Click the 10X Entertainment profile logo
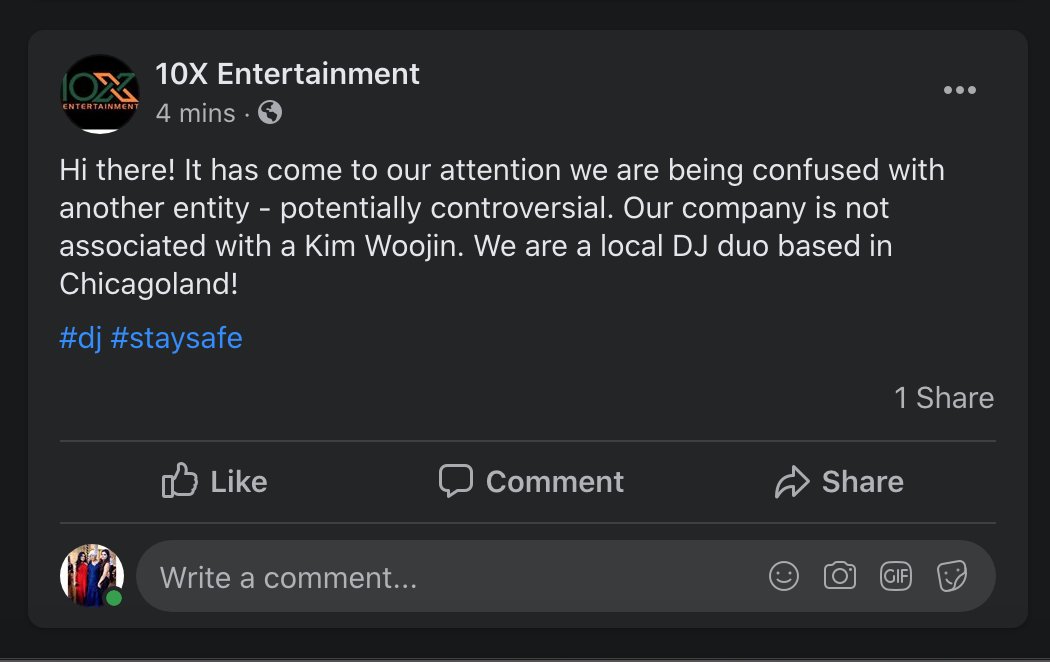The height and width of the screenshot is (662, 1050). coord(100,94)
